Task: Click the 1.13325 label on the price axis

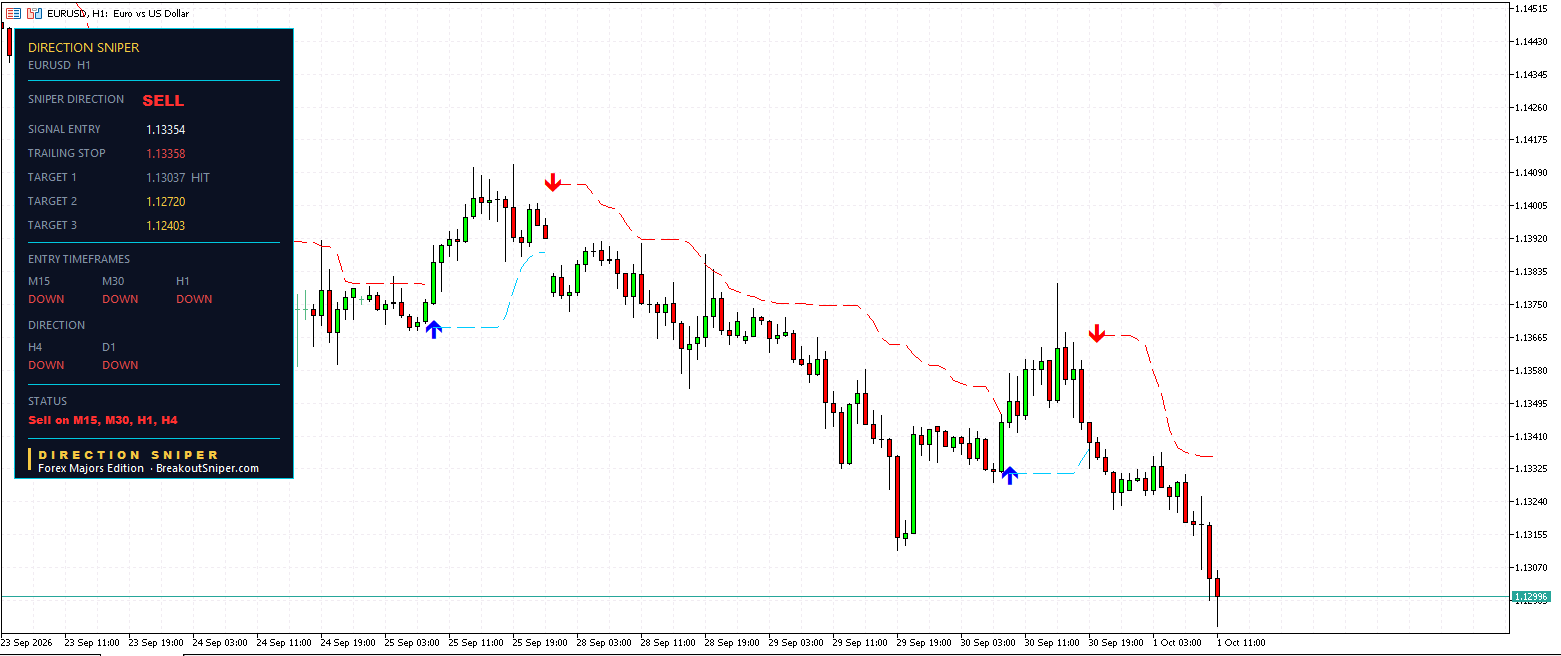Action: (1533, 469)
